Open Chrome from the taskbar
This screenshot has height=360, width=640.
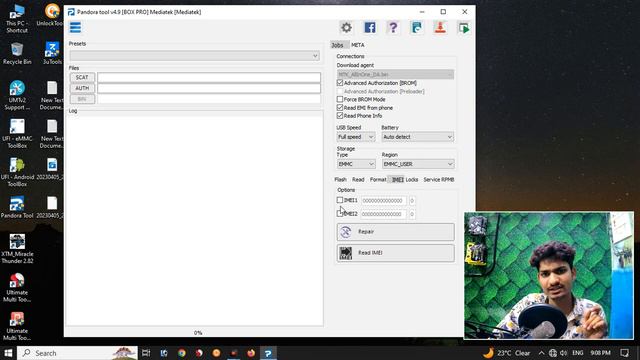182,353
